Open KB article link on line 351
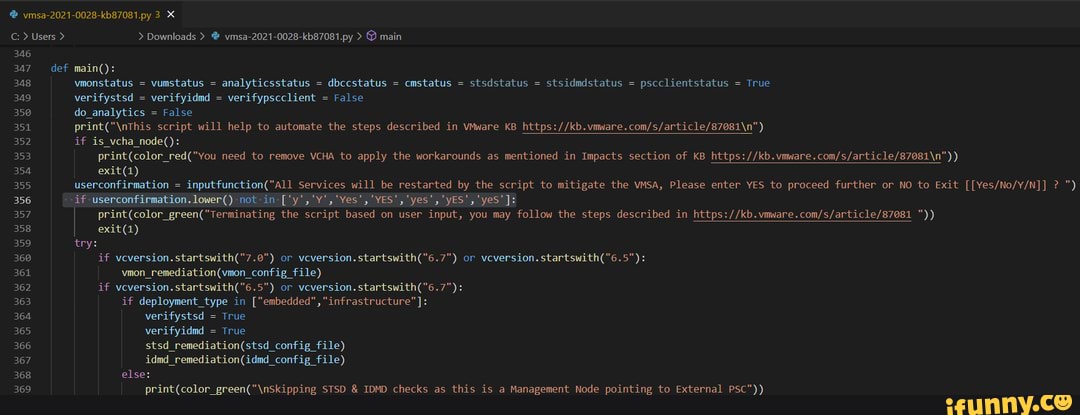Screen dimensions: 1080x415 [x=641, y=127]
